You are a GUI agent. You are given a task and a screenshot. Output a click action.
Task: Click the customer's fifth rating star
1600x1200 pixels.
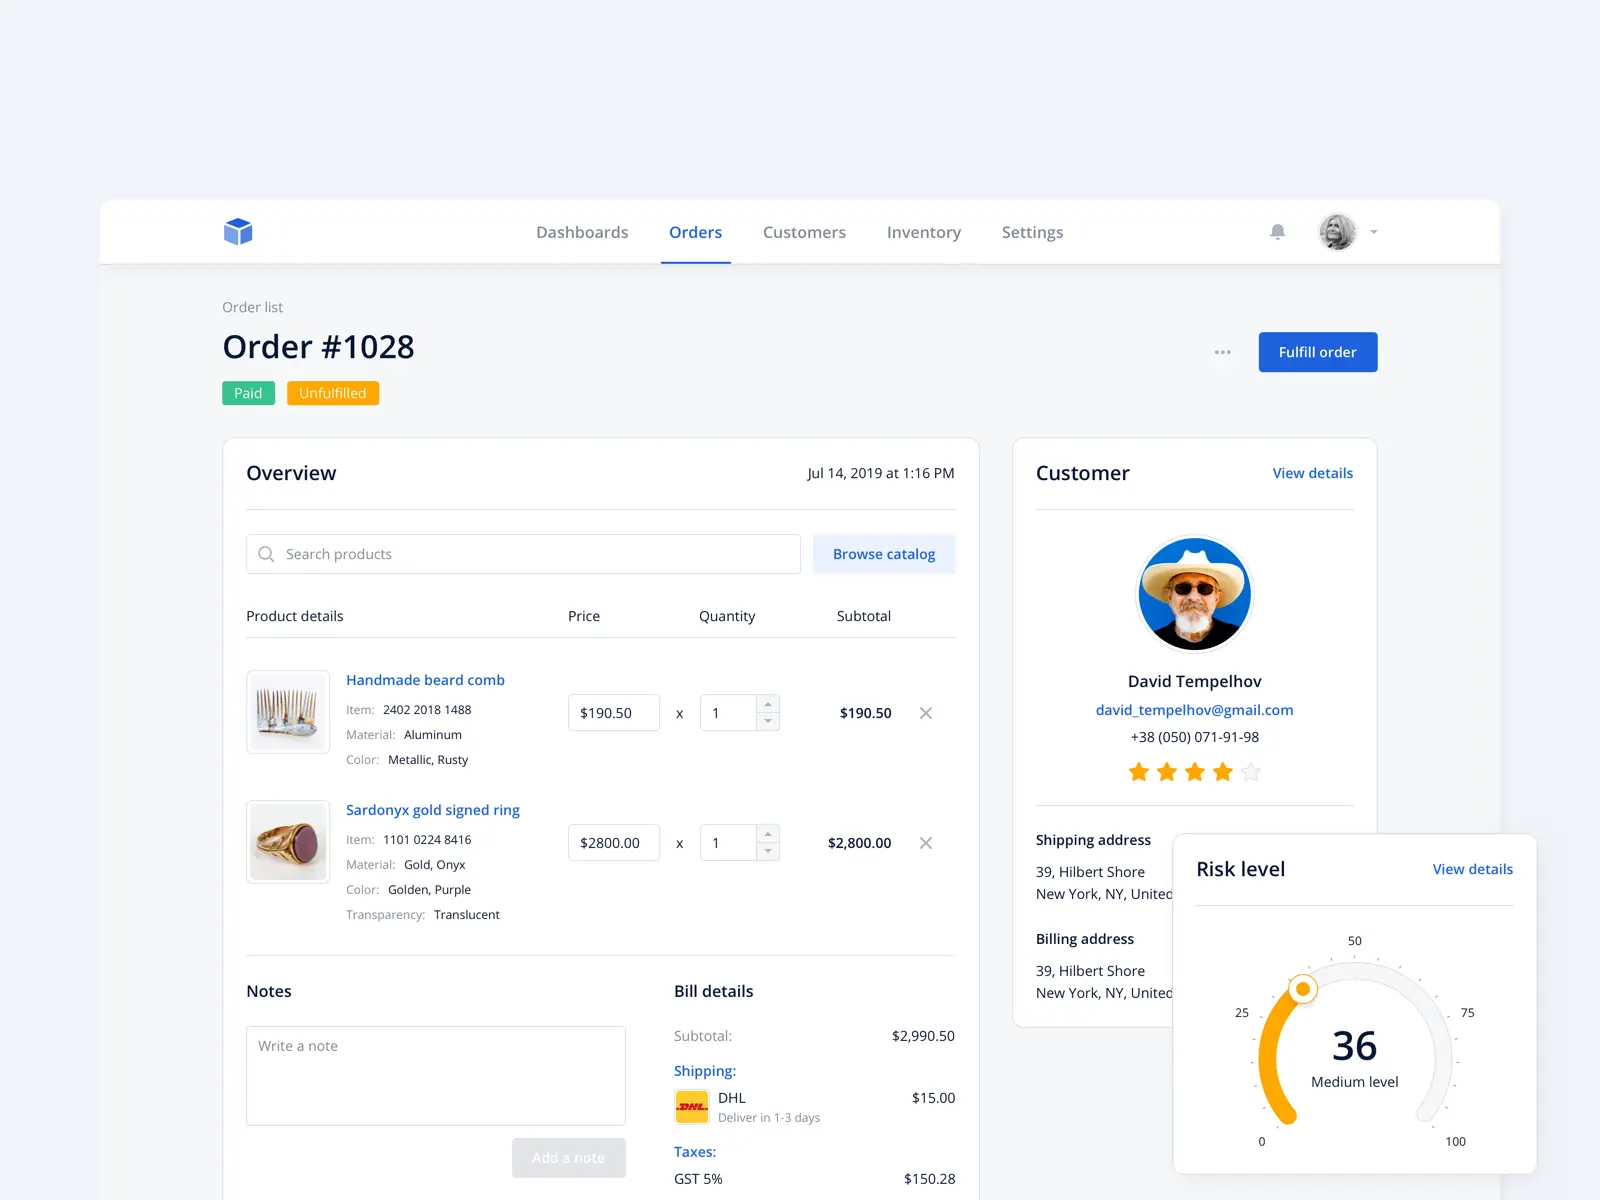(x=1251, y=772)
